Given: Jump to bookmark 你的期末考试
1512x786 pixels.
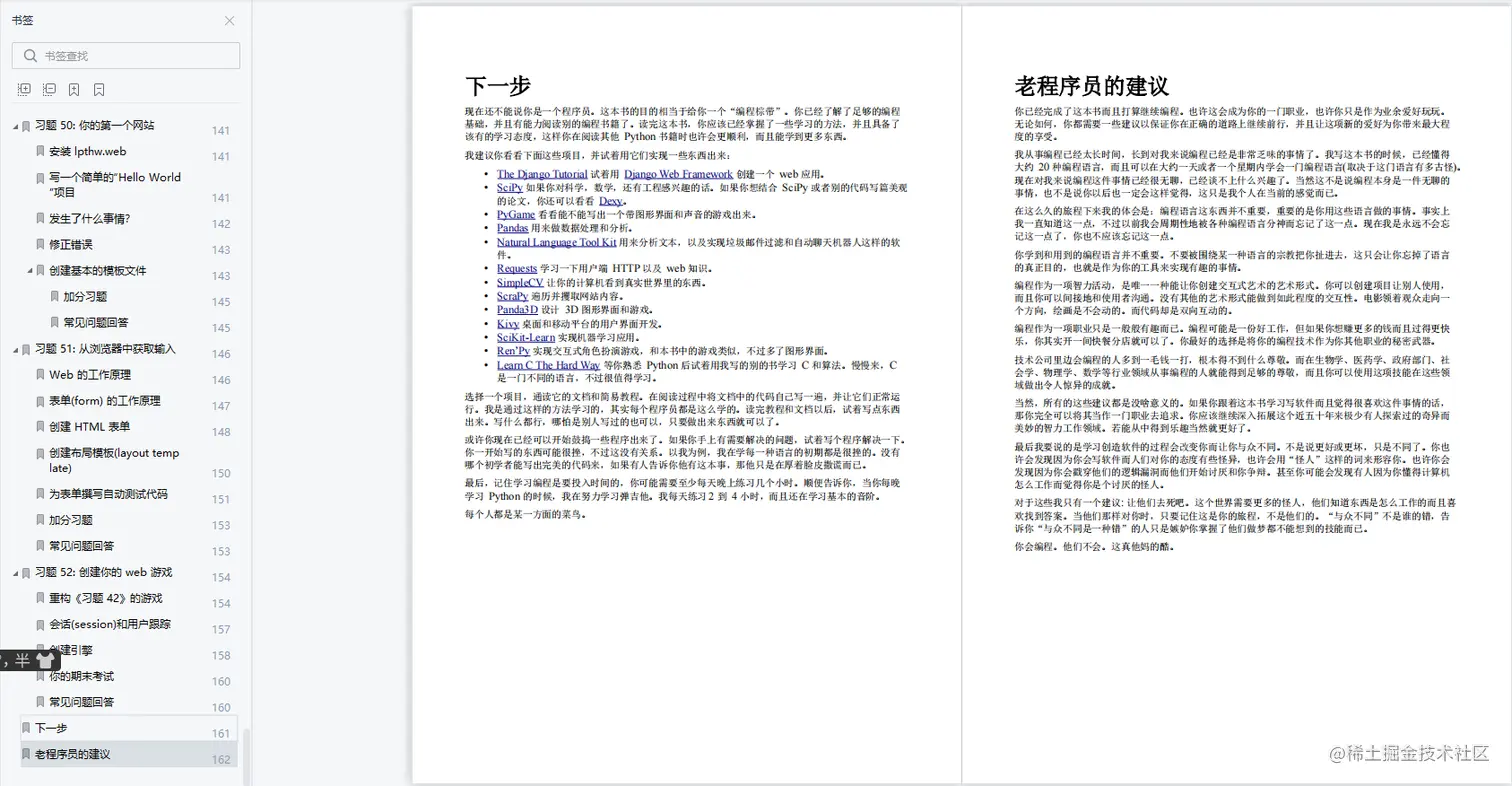Looking at the screenshot, I should tap(82, 676).
